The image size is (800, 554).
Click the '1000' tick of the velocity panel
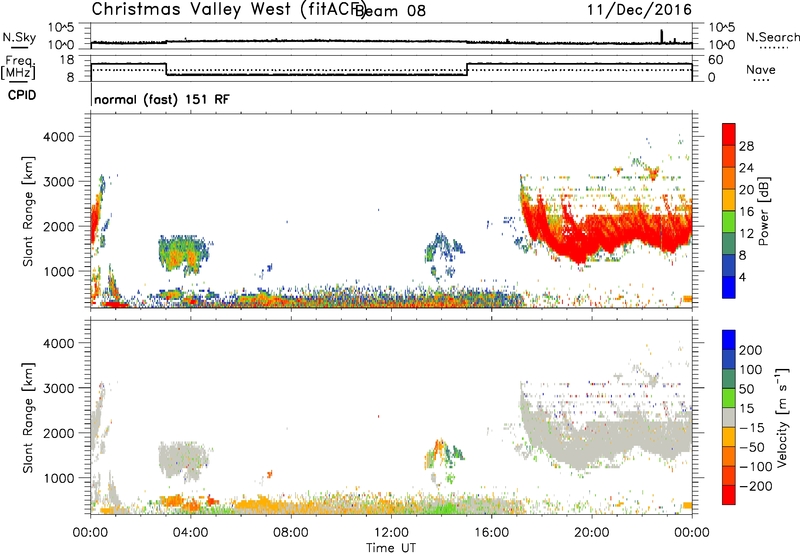tap(58, 478)
